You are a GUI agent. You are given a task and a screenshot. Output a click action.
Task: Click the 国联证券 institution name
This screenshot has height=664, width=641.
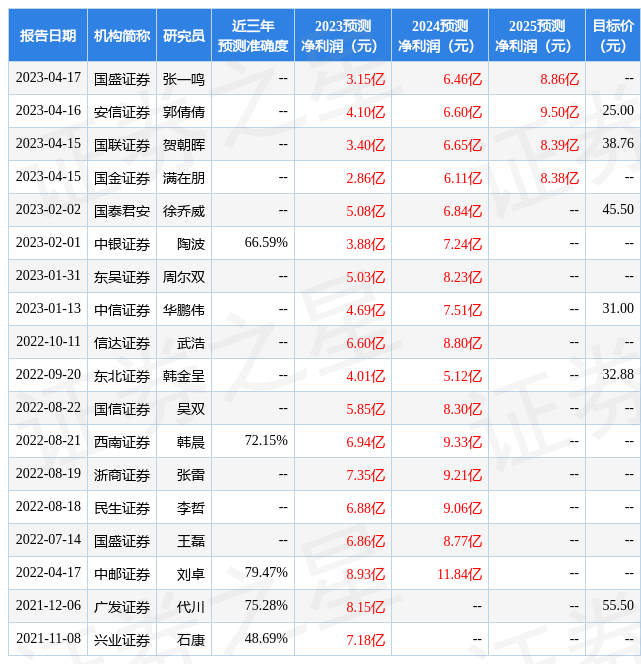point(122,145)
